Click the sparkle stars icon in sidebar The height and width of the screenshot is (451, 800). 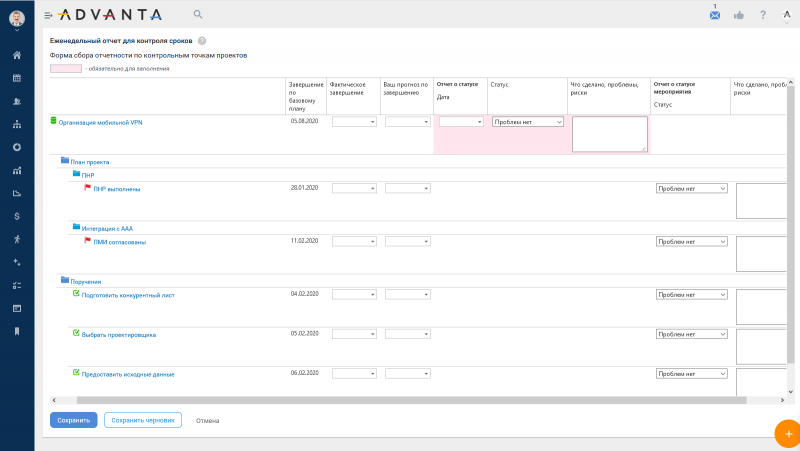click(x=17, y=262)
